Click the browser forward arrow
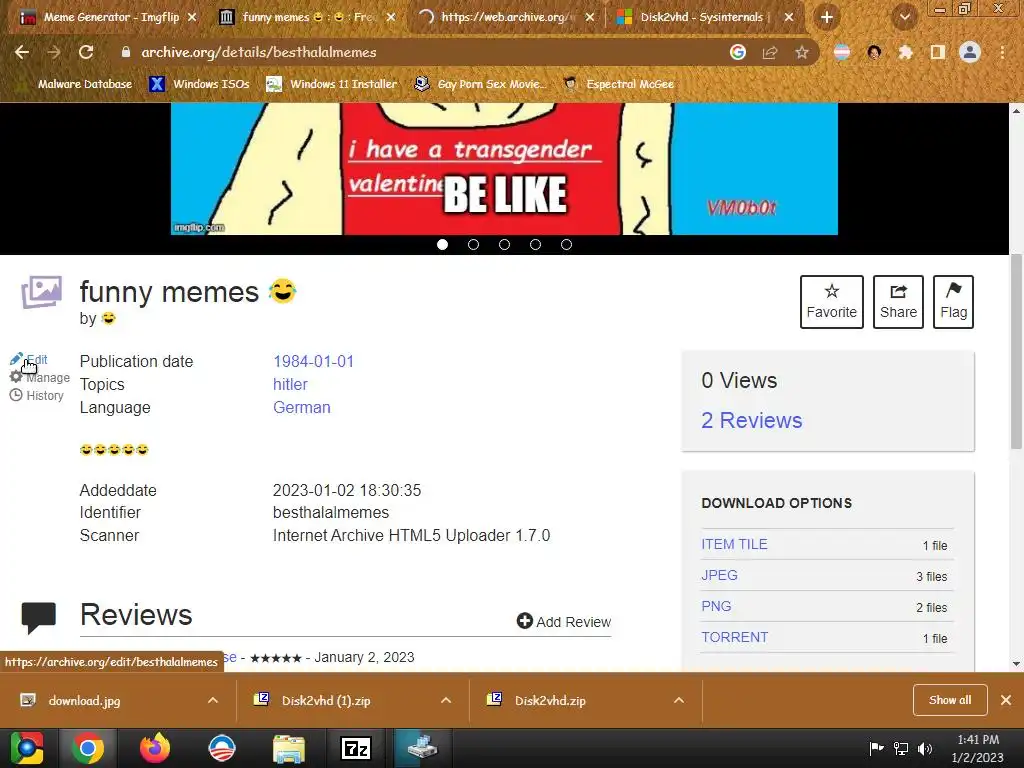1024x768 pixels. (x=54, y=52)
